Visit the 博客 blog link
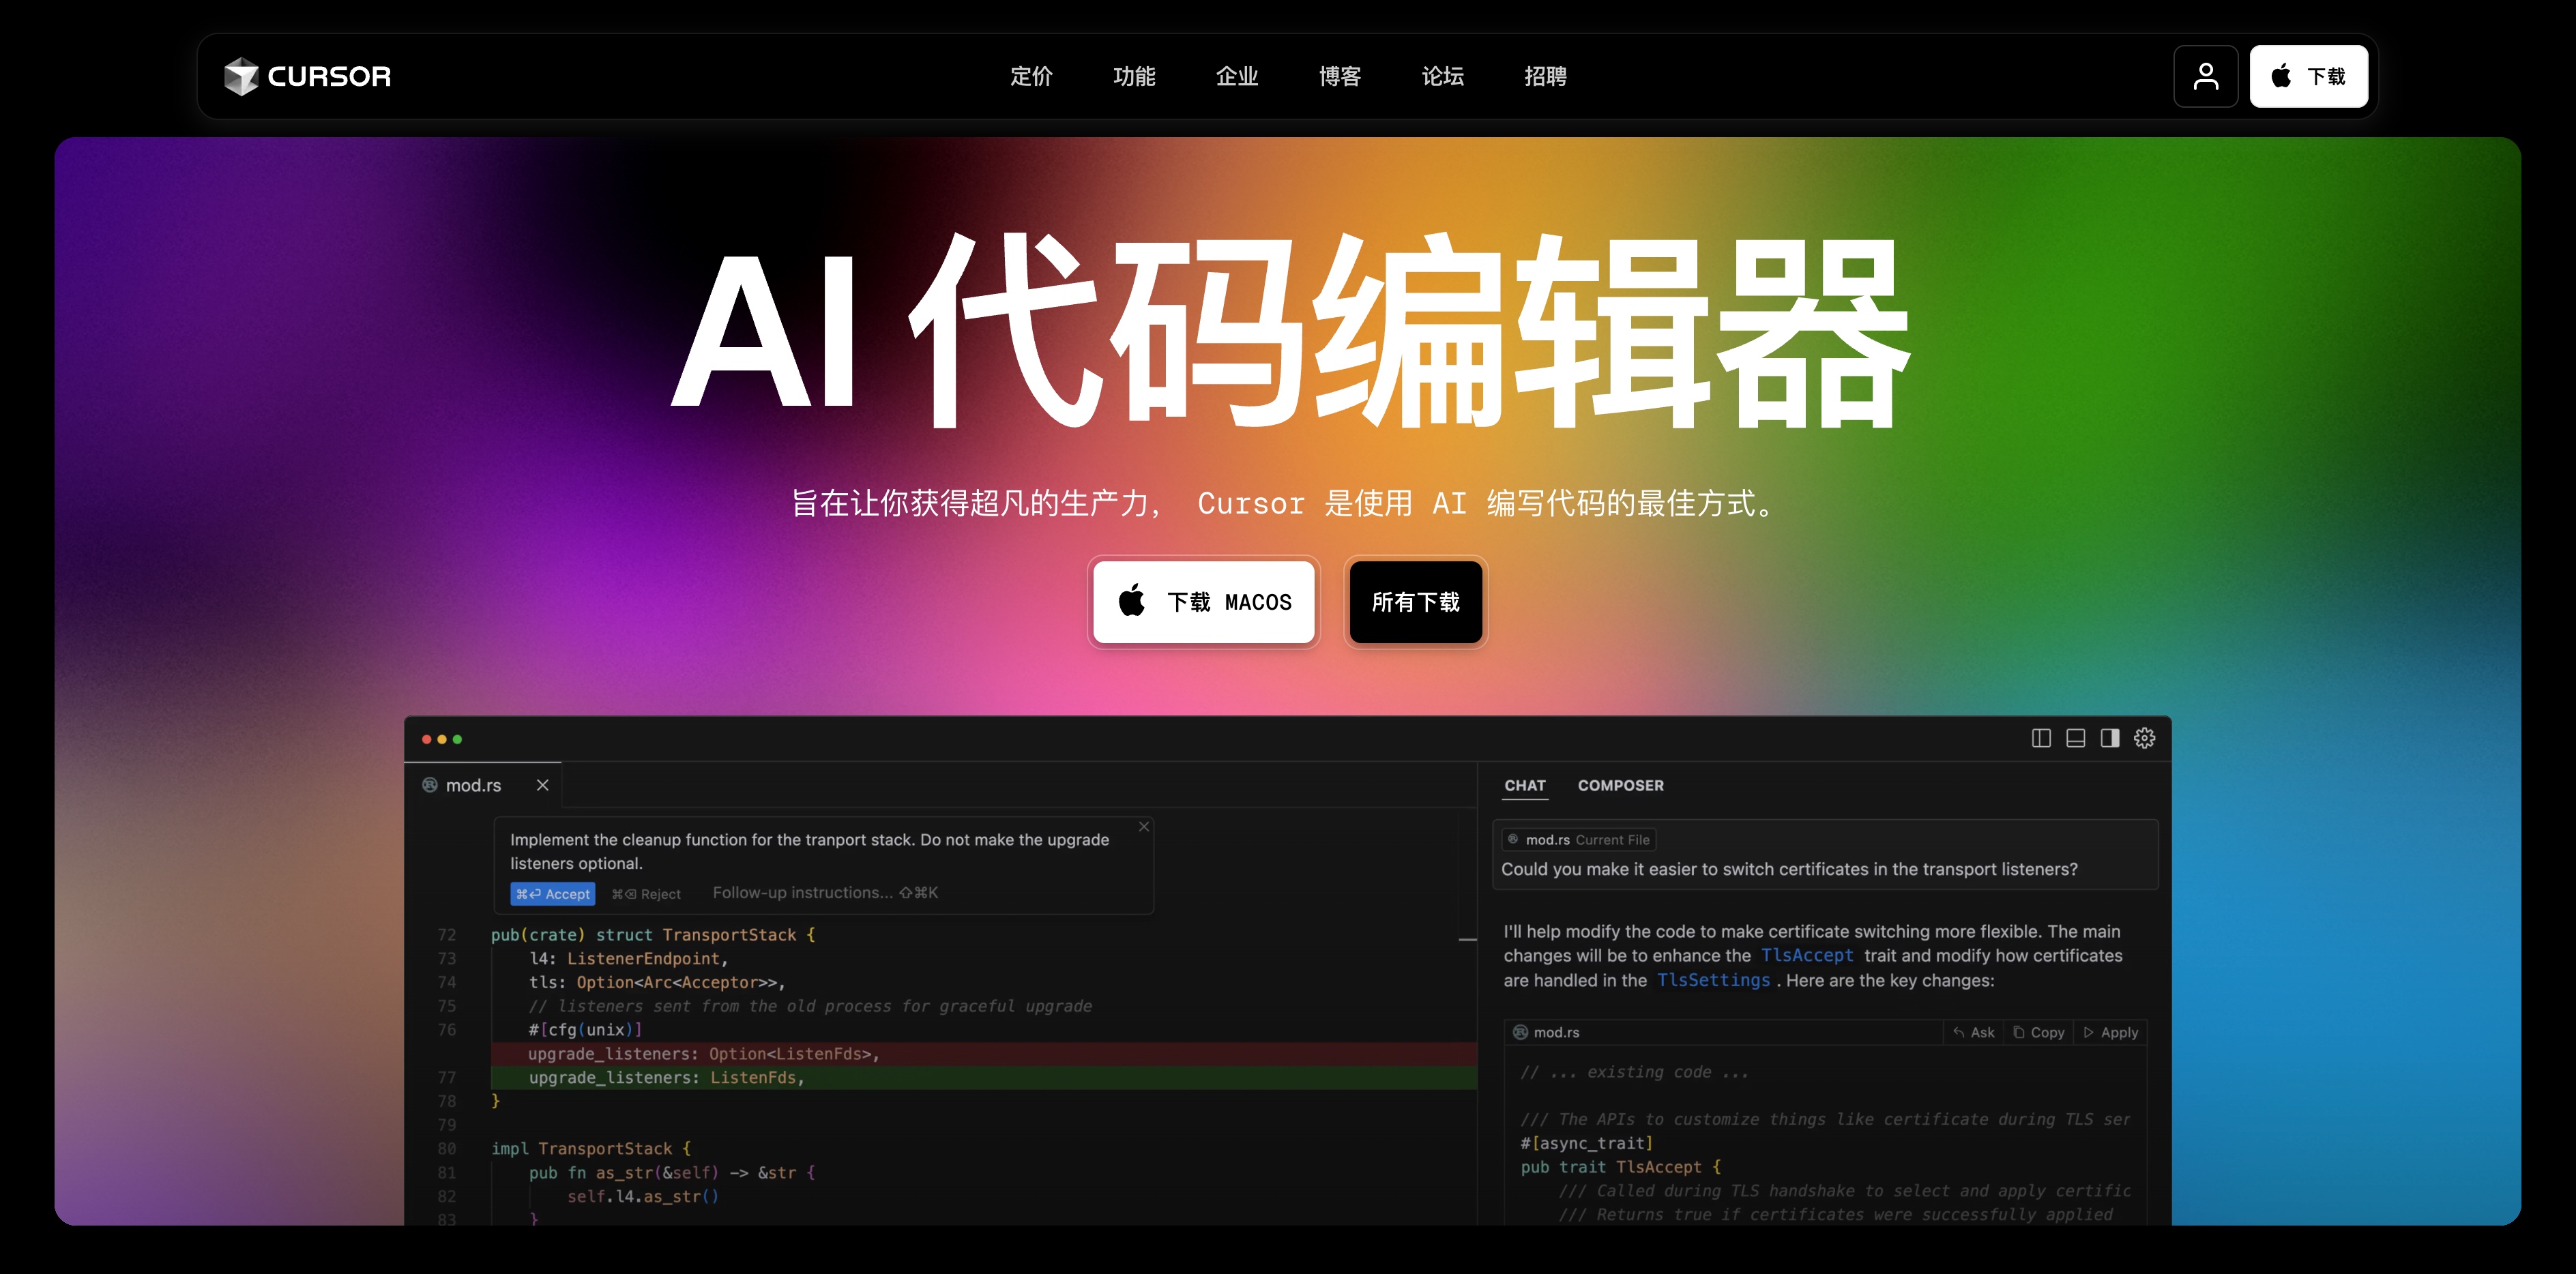Image resolution: width=2576 pixels, height=1274 pixels. [x=1340, y=76]
